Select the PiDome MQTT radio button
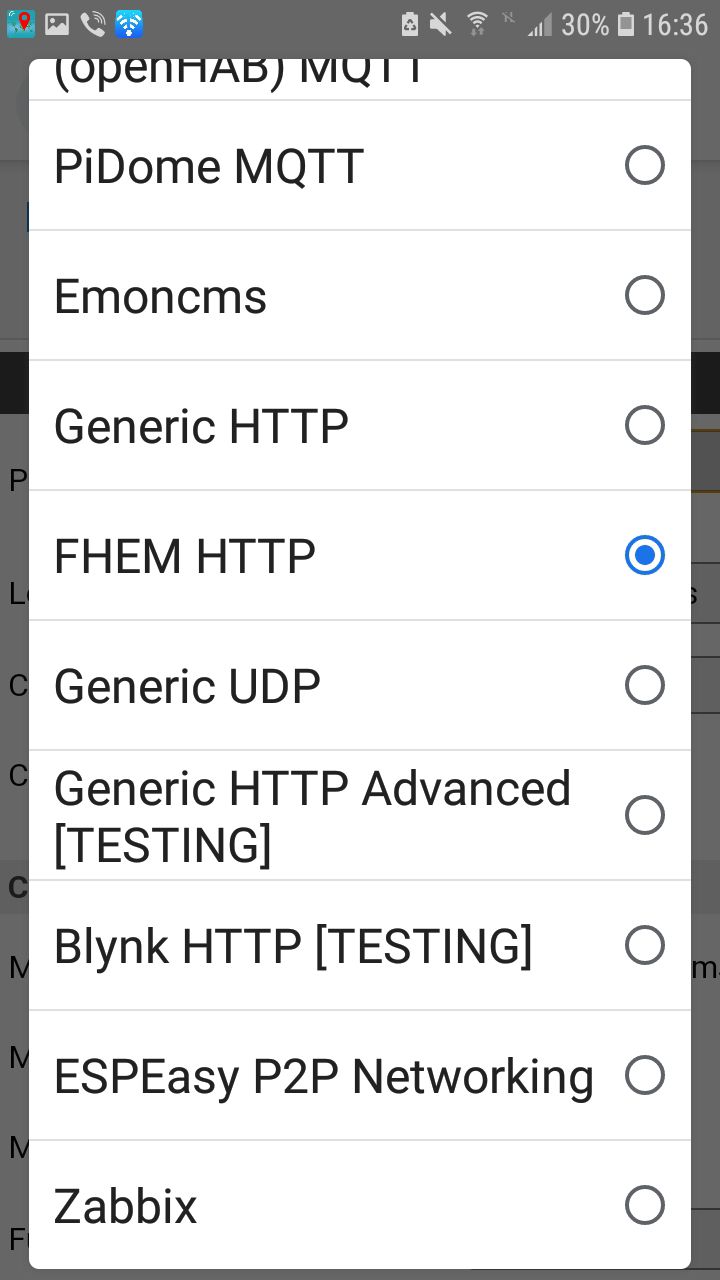Screen dimensions: 720x1280 644,165
